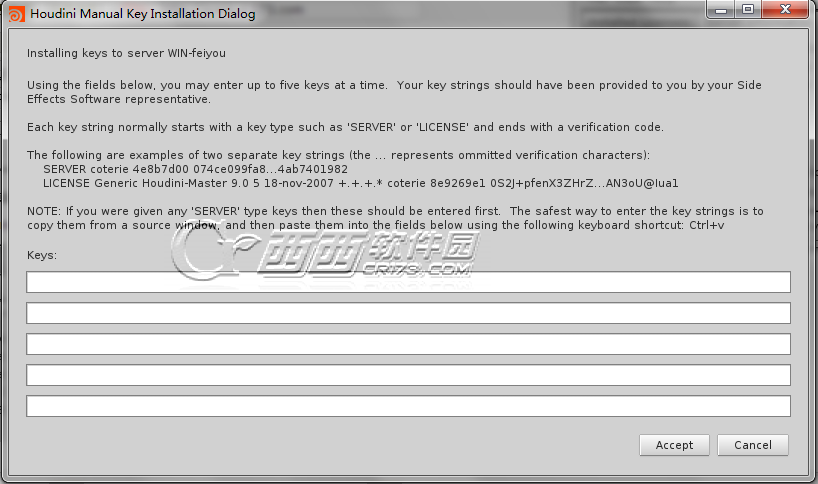The image size is (818, 484).
Task: Focus the first Keys input field
Action: [x=408, y=282]
